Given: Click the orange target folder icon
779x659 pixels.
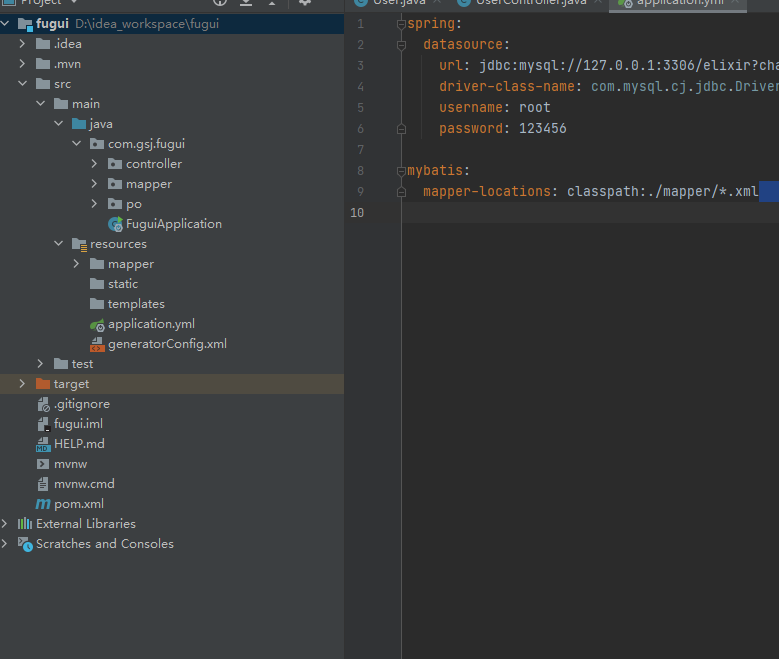Looking at the screenshot, I should pos(43,384).
